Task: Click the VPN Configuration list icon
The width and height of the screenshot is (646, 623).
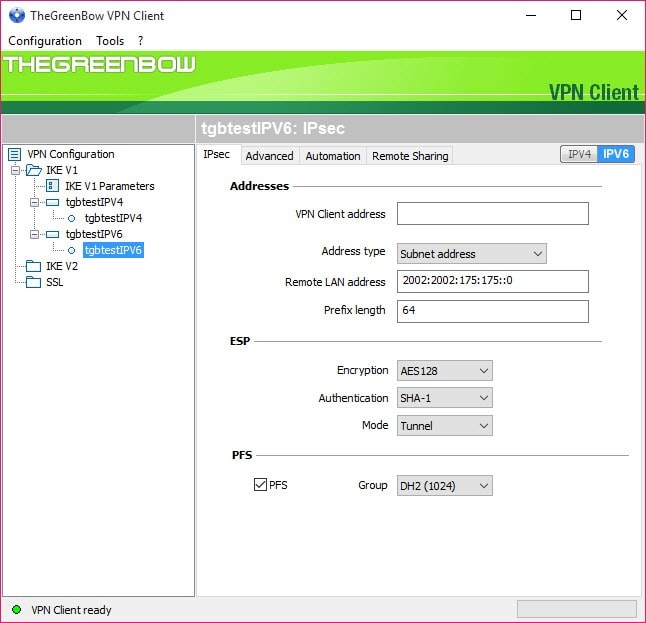Action: click(x=14, y=155)
